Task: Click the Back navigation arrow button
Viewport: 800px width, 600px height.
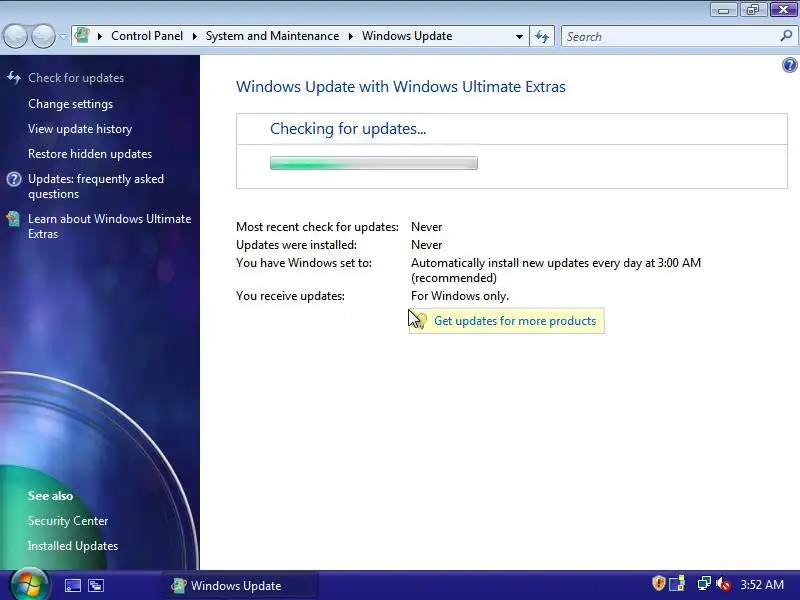Action: pyautogui.click(x=15, y=37)
